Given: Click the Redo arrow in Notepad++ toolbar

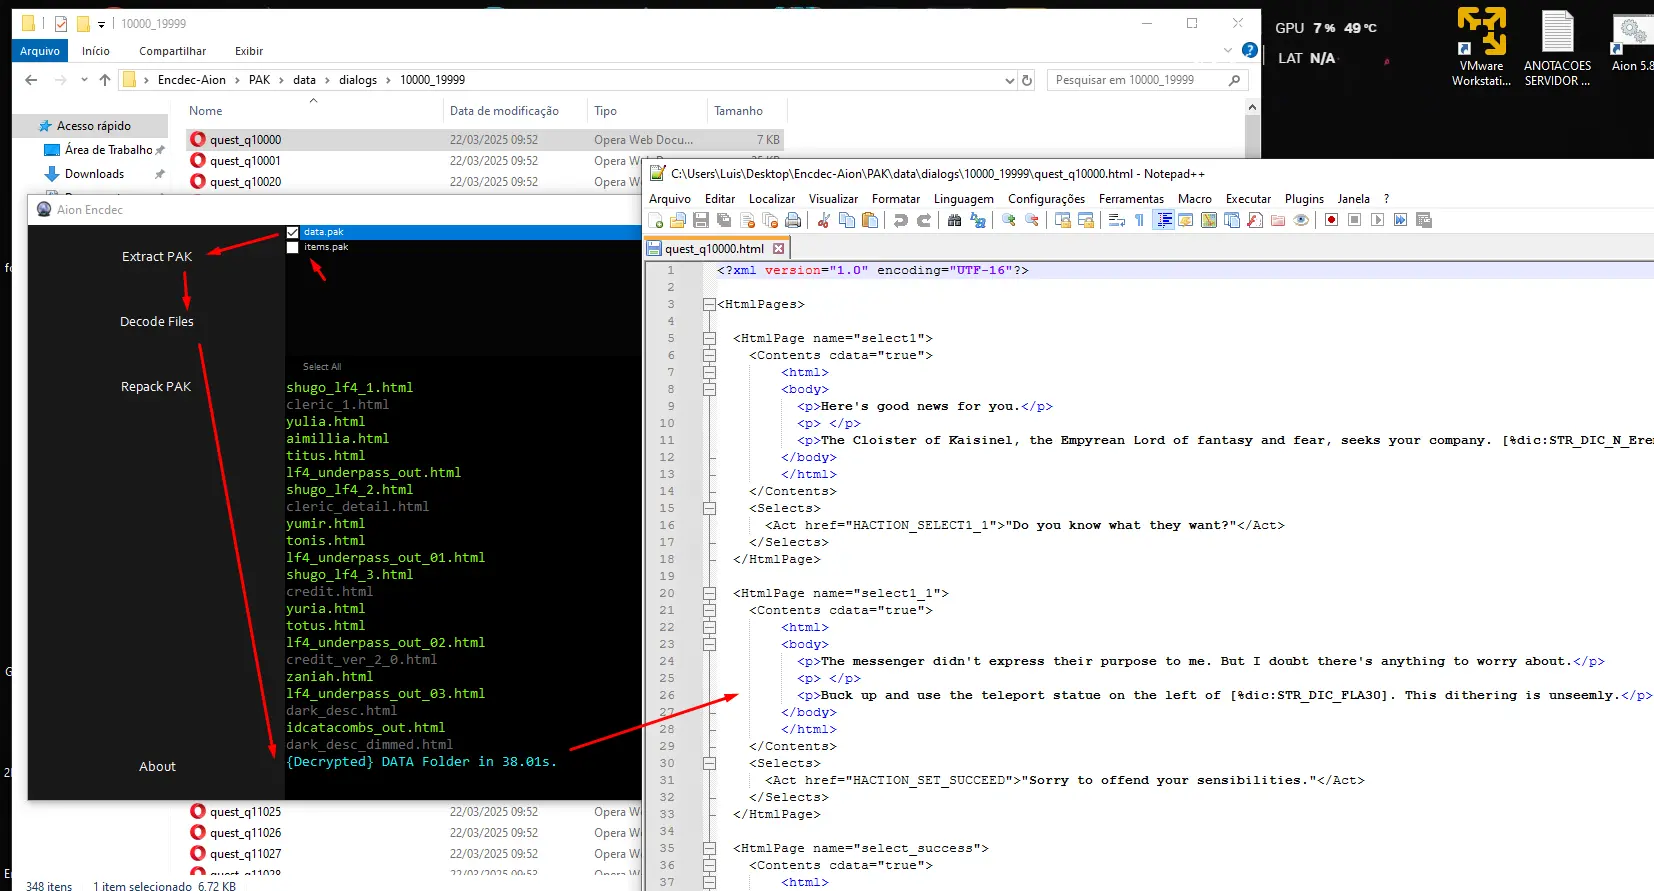Looking at the screenshot, I should click(x=923, y=220).
